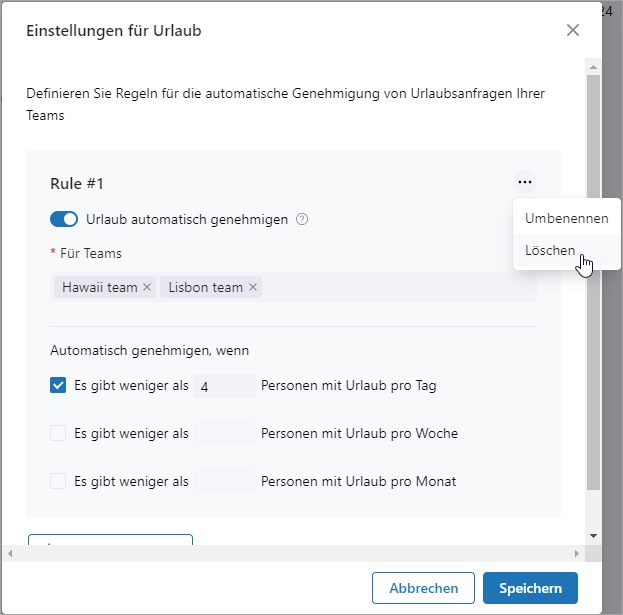Open the Rule #1 three-dot options menu
This screenshot has width=623, height=615.
525,182
